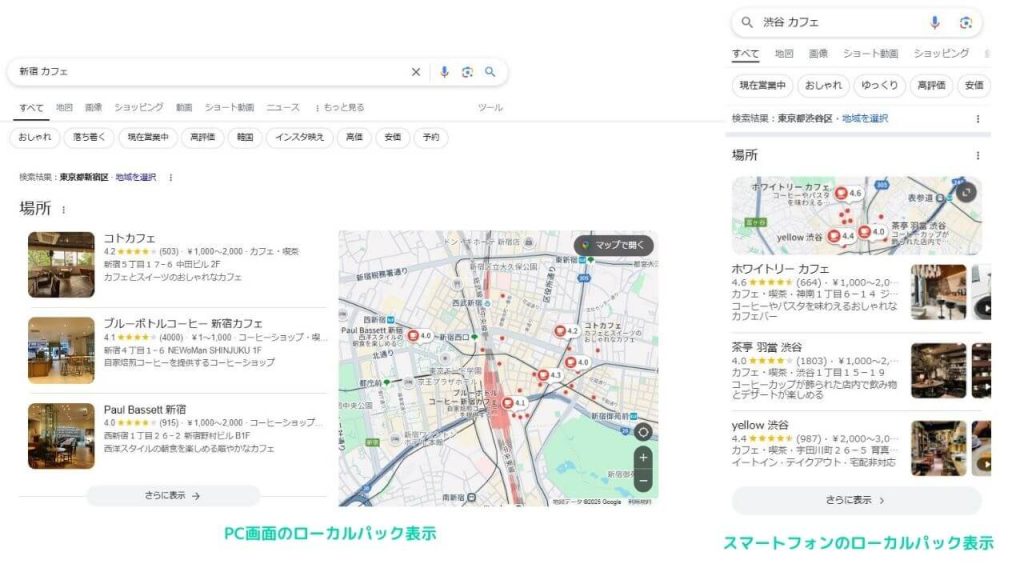The image size is (1024, 576).
Task: Click microphone icon in 渋谷 カフェ search bar
Action: click(x=935, y=22)
